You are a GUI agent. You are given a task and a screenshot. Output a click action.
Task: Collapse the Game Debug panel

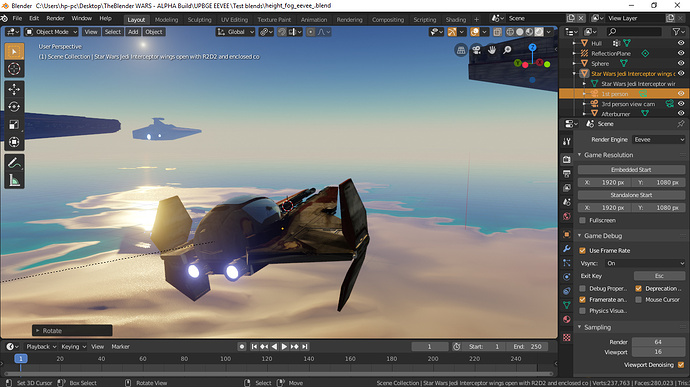pos(580,236)
